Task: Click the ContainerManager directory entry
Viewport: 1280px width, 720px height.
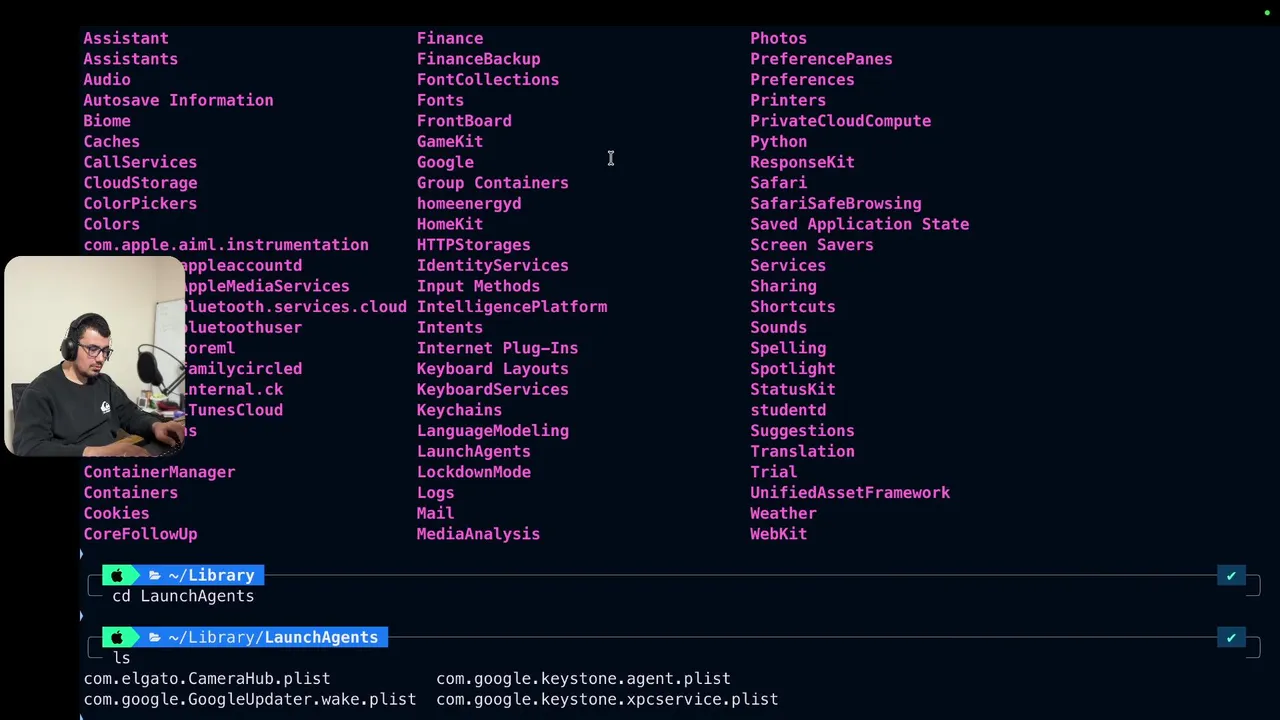Action: 159,472
